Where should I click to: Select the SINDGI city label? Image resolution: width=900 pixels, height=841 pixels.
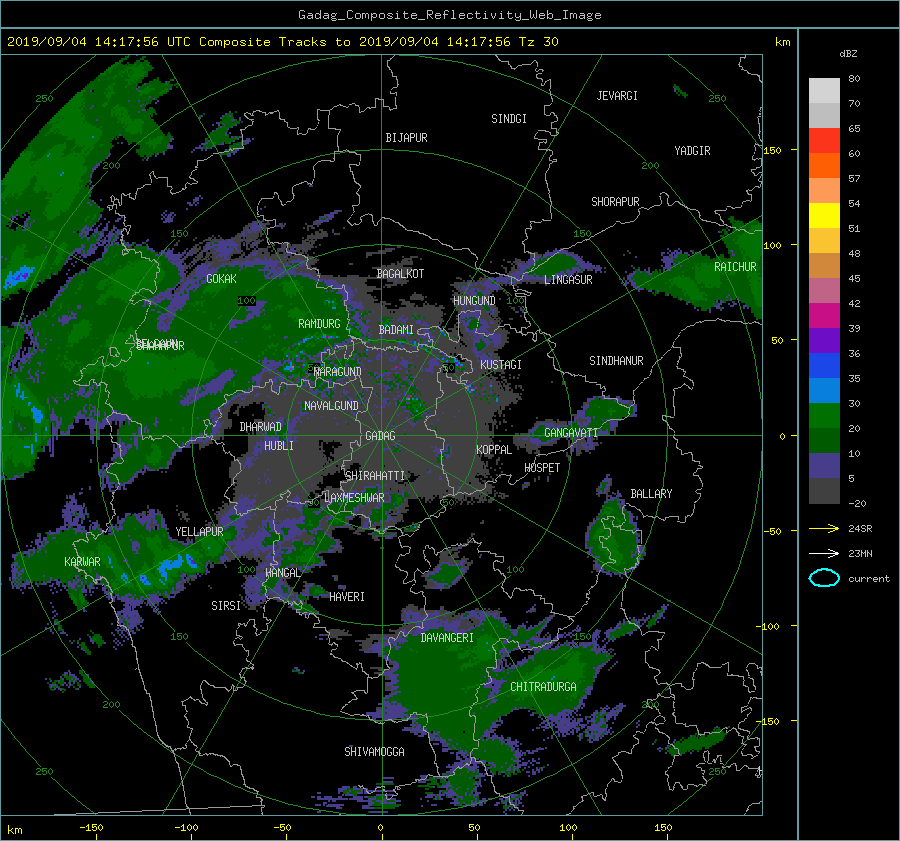[x=509, y=119]
